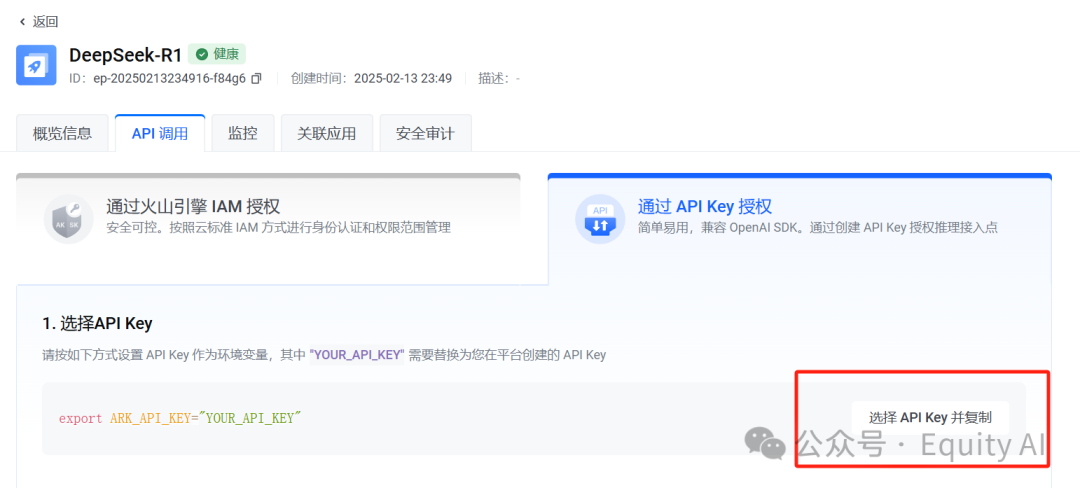Open the 概览信息 tab
The image size is (1080, 488).
point(62,134)
